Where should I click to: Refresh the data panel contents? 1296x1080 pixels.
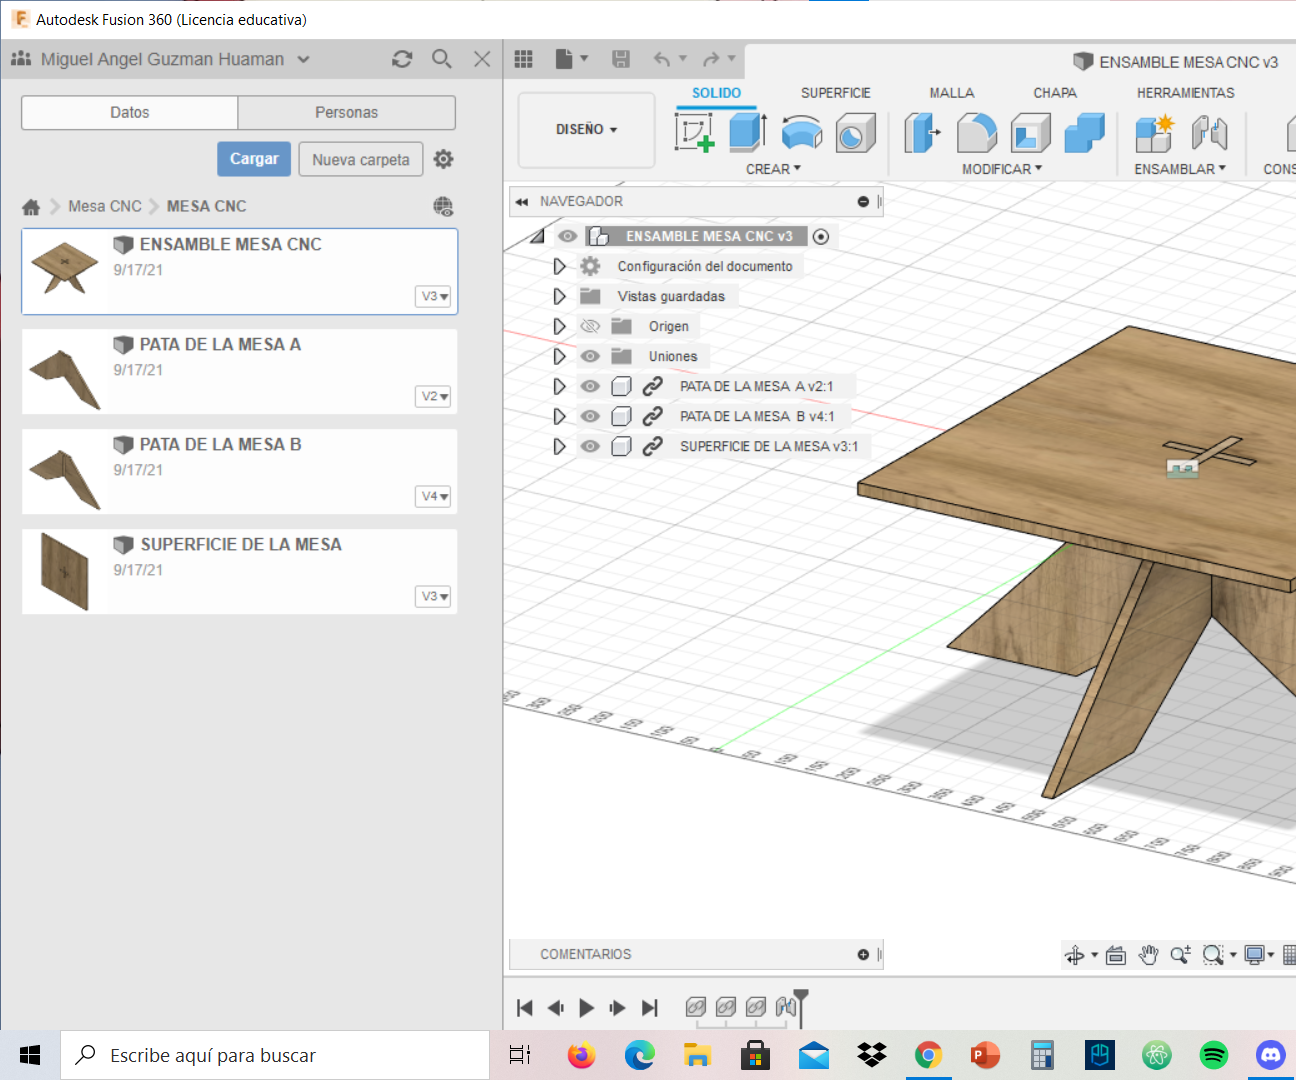[402, 59]
